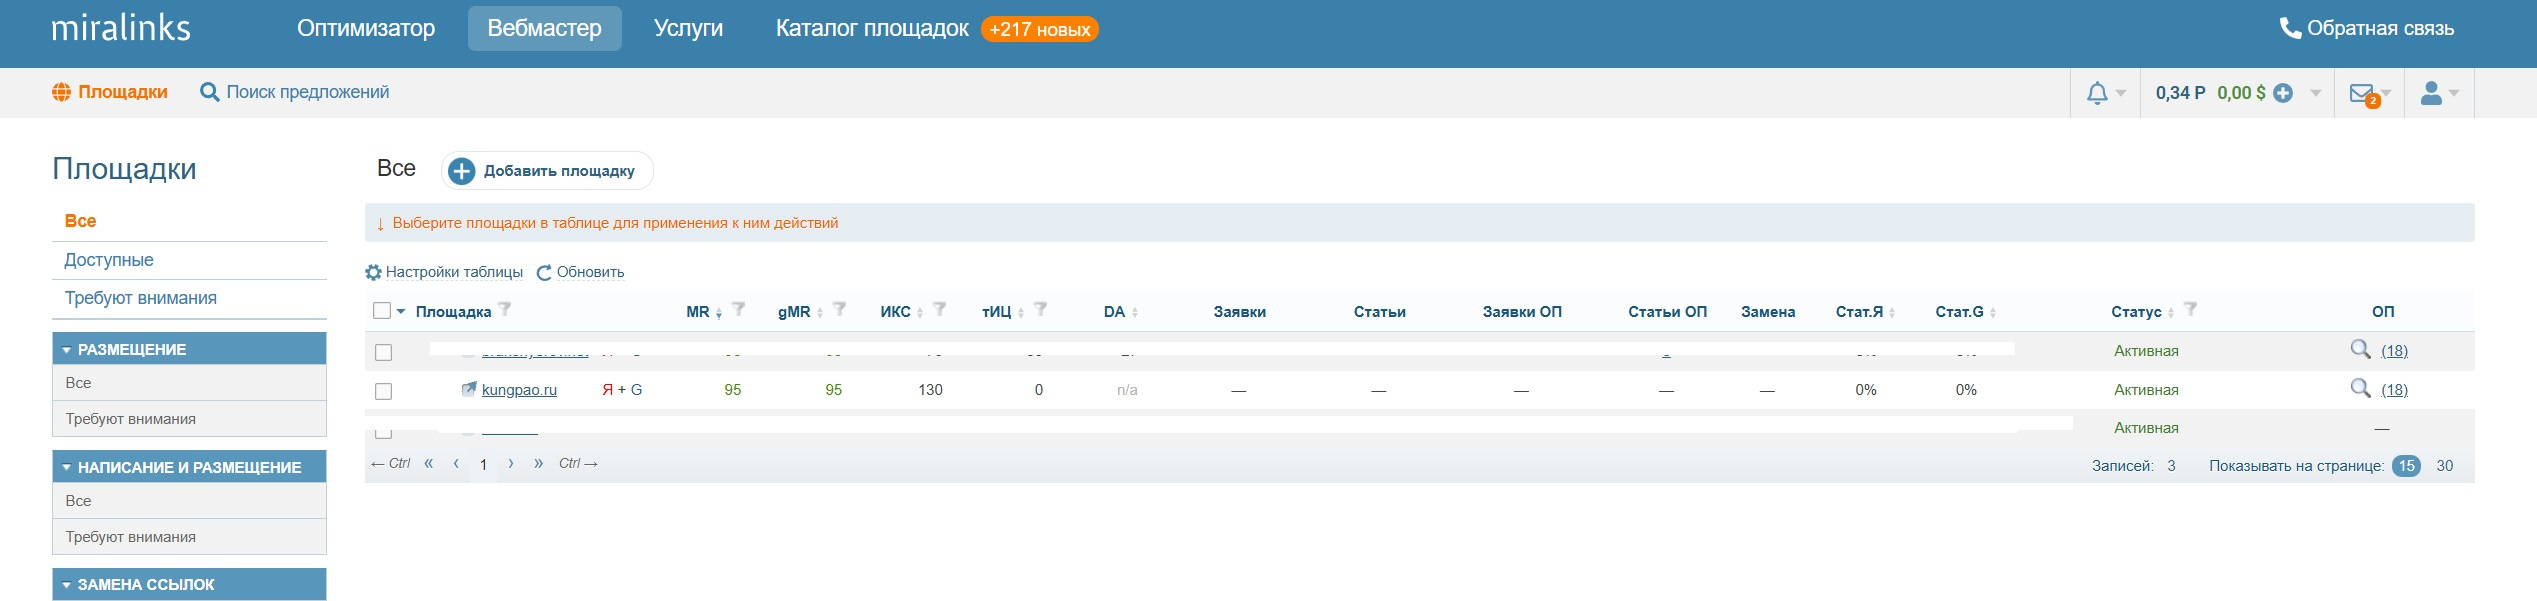Check the kungpao.ru row checkbox
This screenshot has height=601, width=2537.
point(383,391)
